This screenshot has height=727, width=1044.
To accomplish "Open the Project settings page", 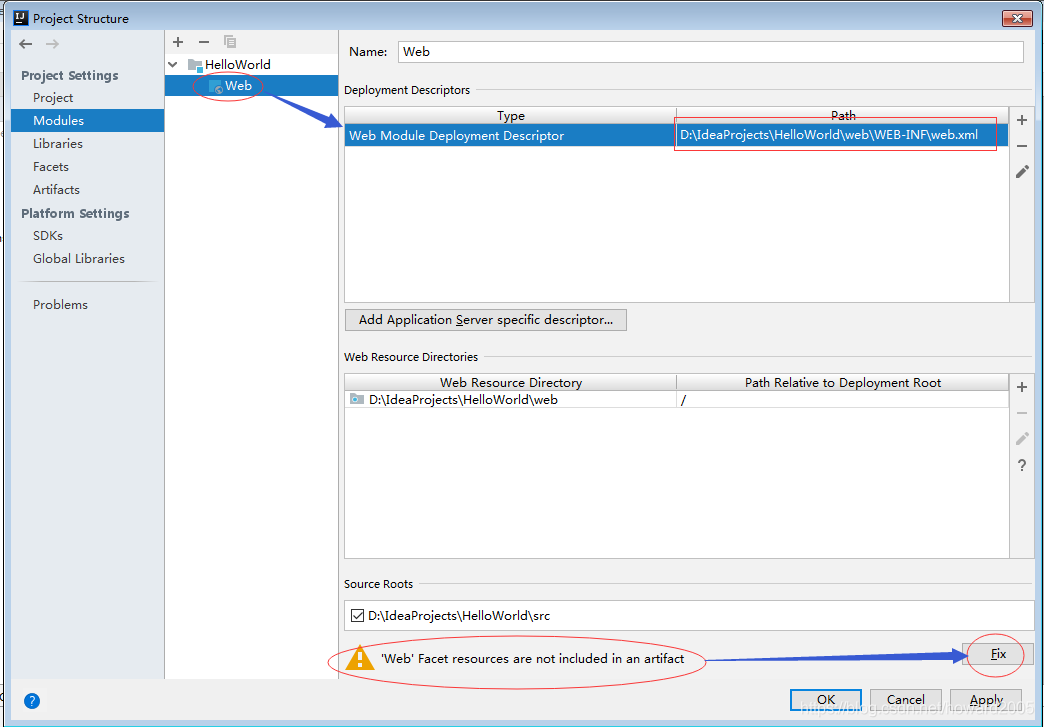I will point(53,98).
